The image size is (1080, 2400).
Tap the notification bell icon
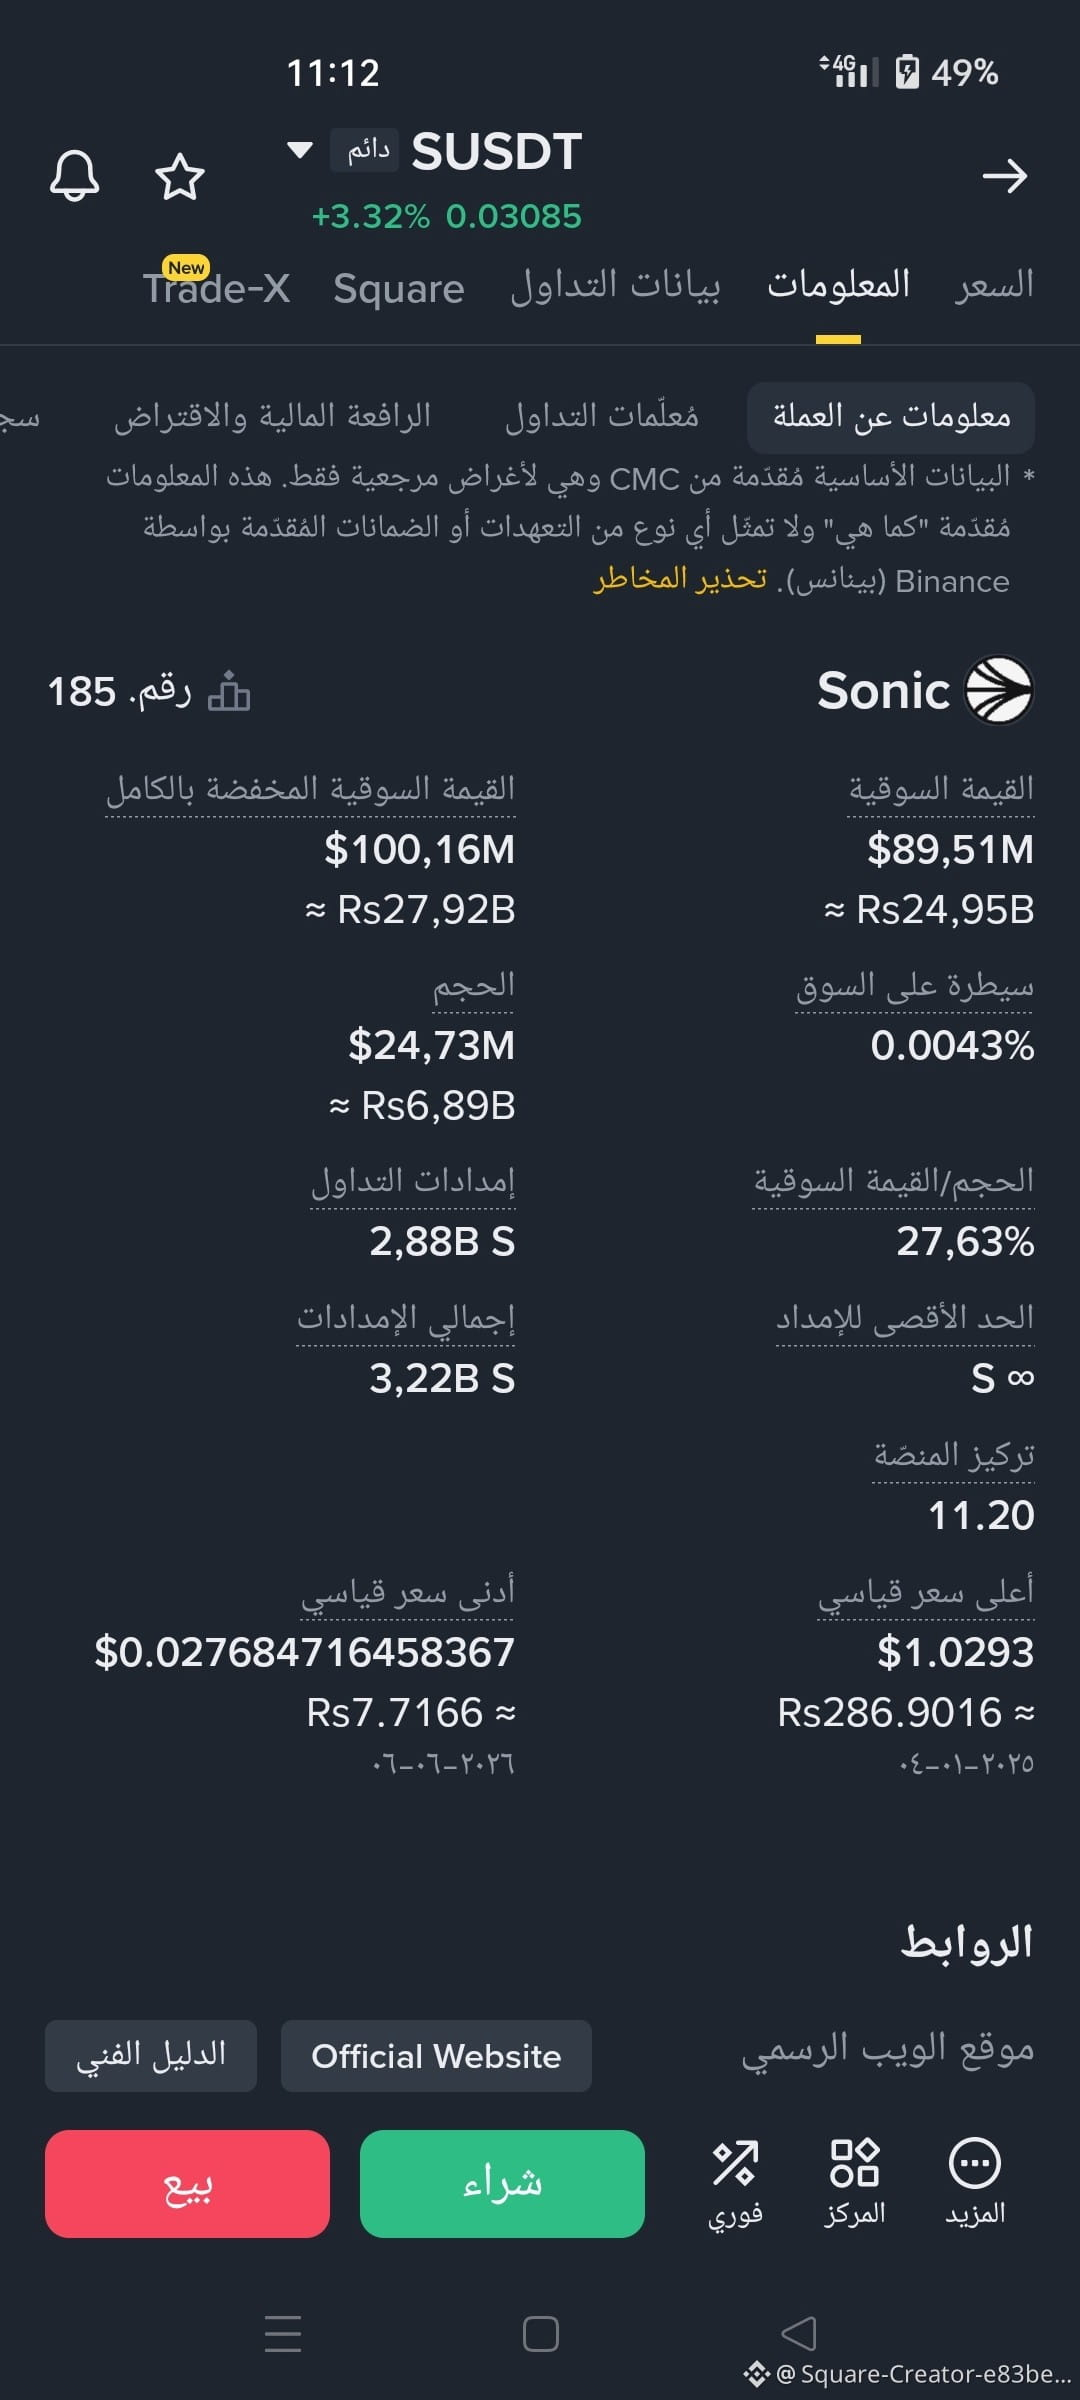point(75,176)
